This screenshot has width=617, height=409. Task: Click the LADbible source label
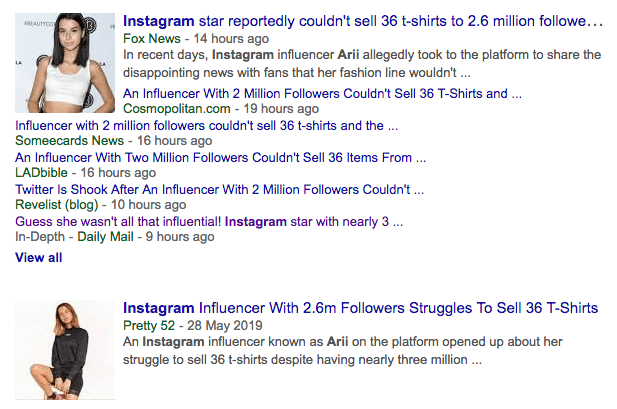pyautogui.click(x=43, y=173)
